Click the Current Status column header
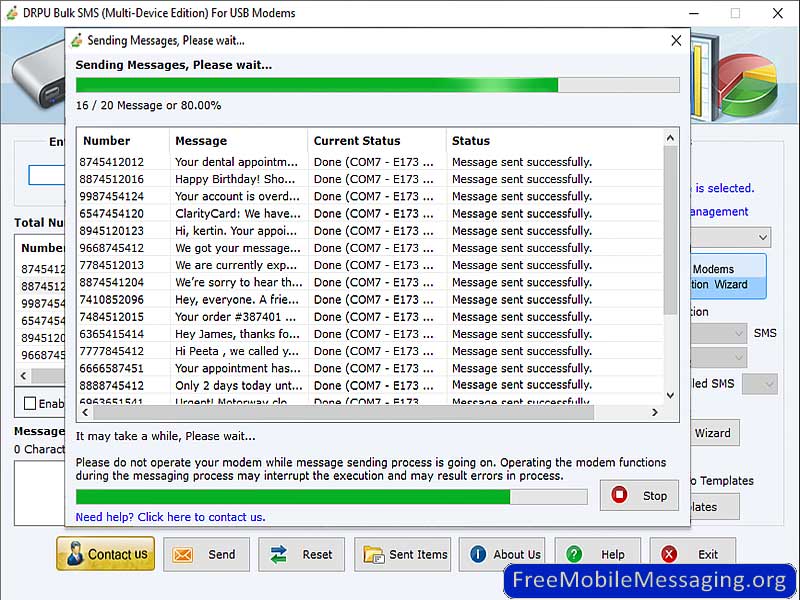Image resolution: width=800 pixels, height=600 pixels. pos(357,141)
